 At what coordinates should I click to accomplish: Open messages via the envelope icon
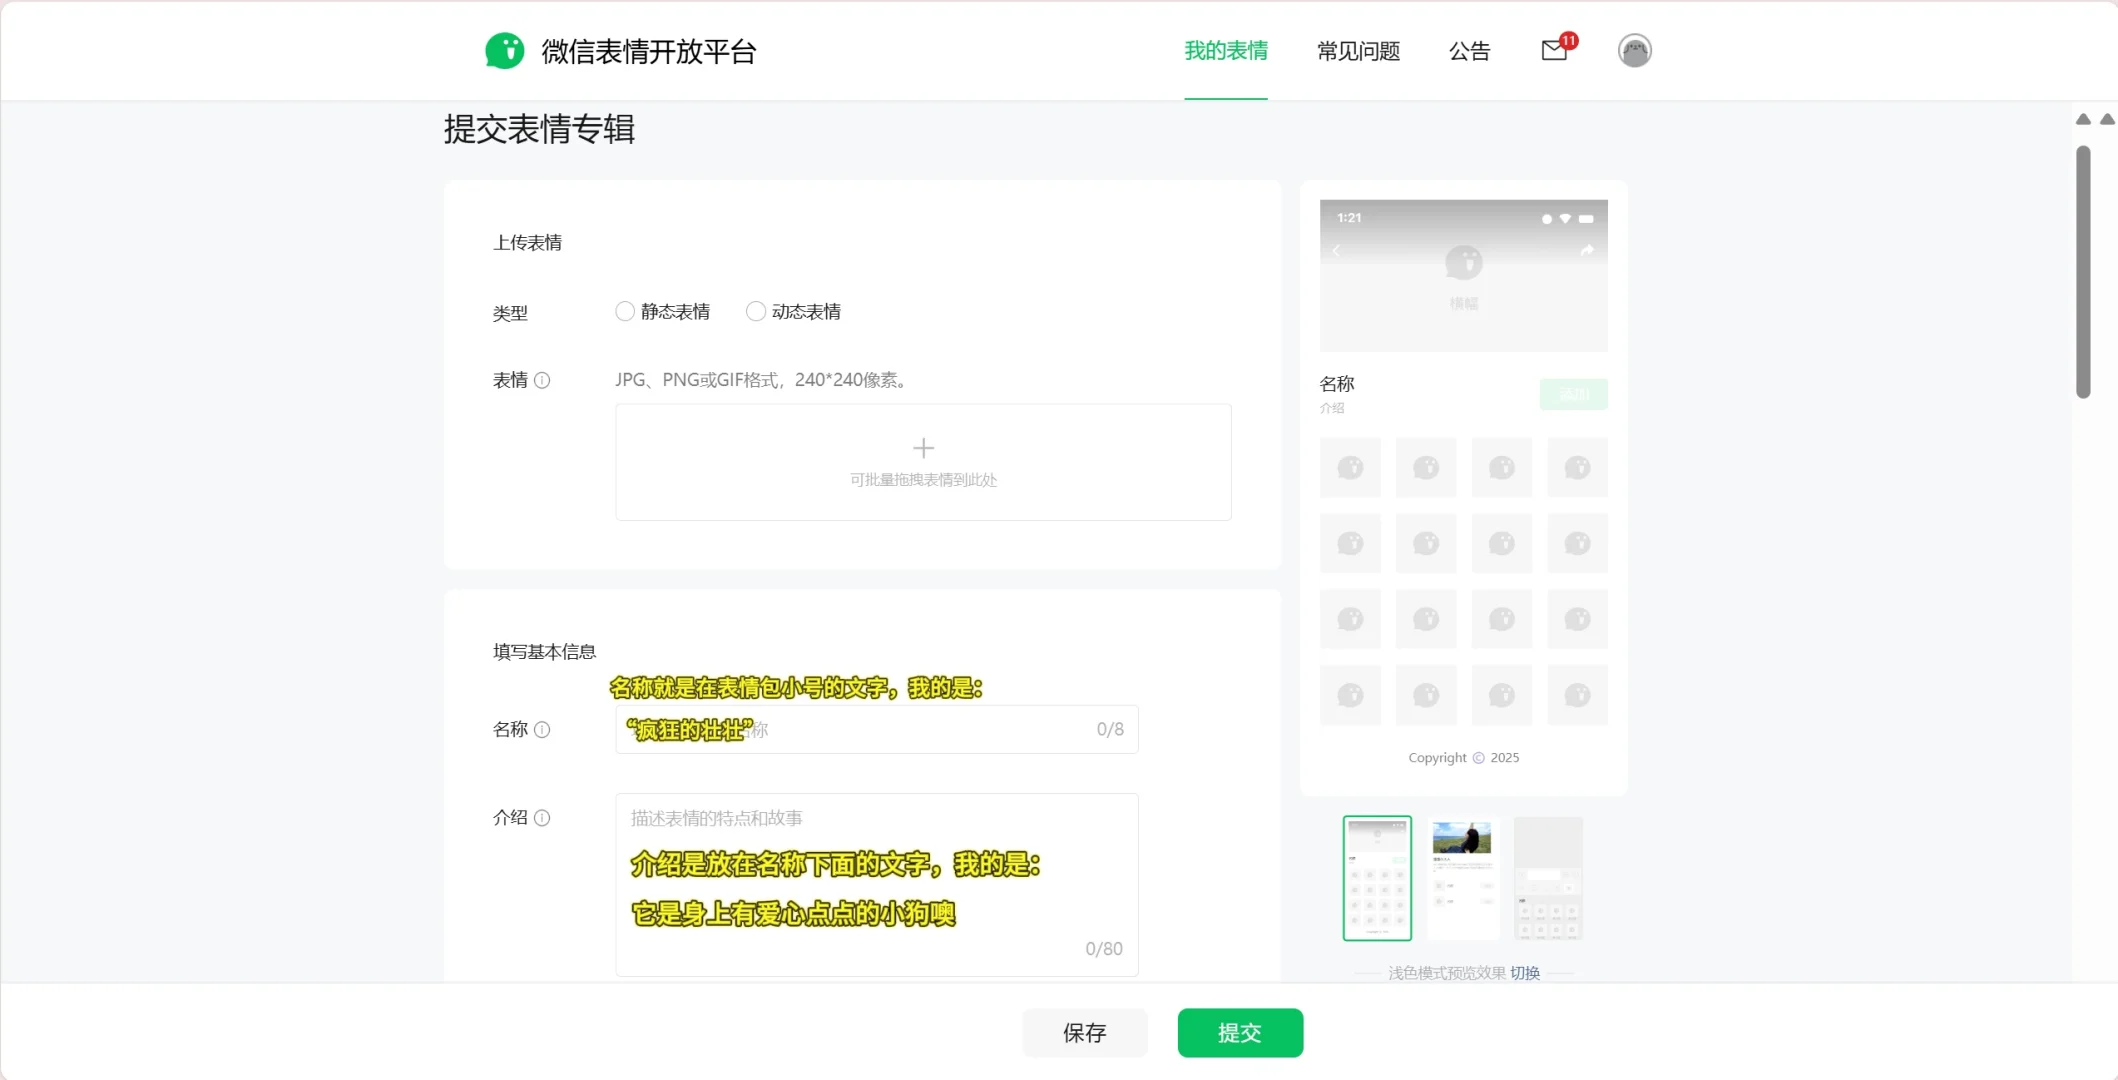(x=1553, y=50)
